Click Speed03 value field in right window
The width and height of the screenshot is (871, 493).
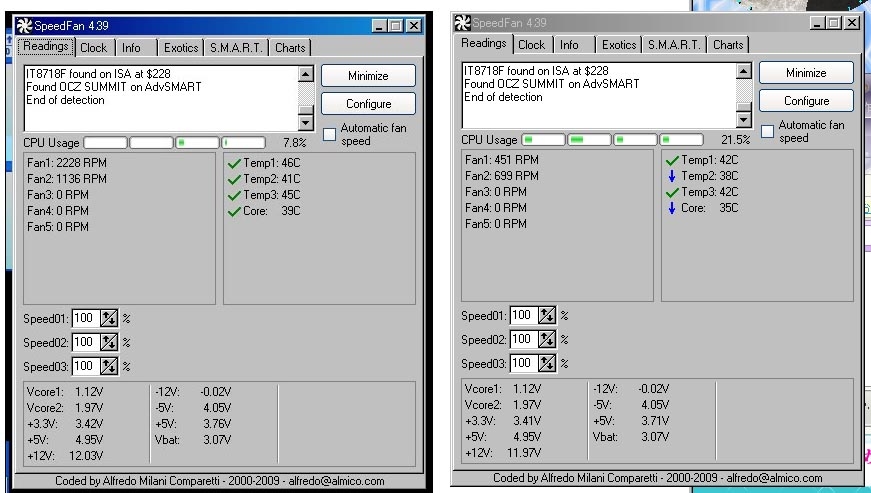524,363
